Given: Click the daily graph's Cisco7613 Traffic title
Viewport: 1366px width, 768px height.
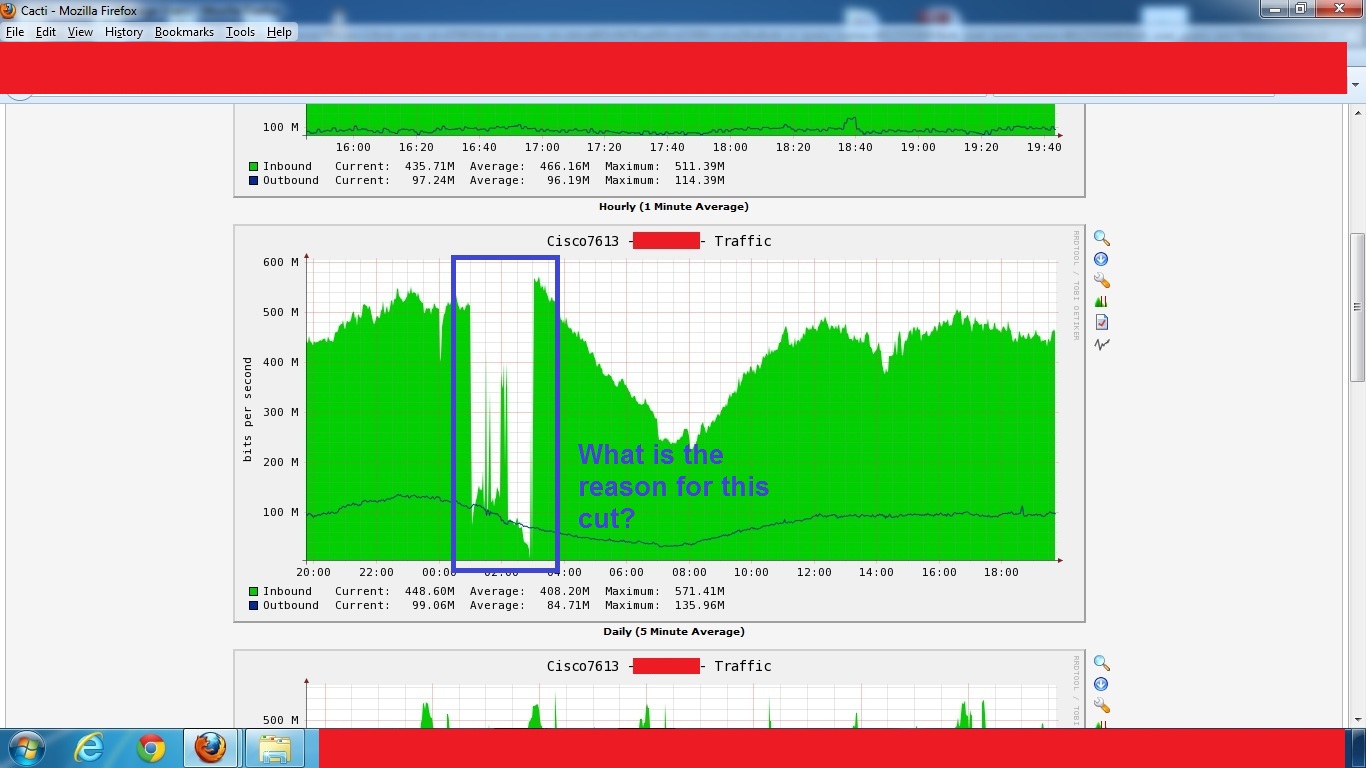Looking at the screenshot, I should [x=659, y=241].
